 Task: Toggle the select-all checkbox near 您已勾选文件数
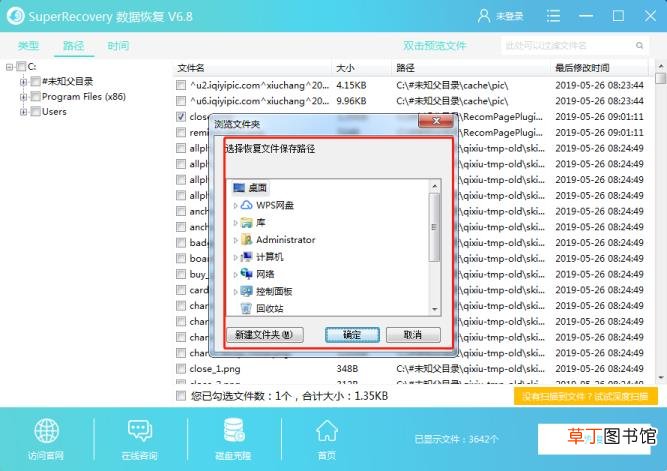pyautogui.click(x=181, y=396)
